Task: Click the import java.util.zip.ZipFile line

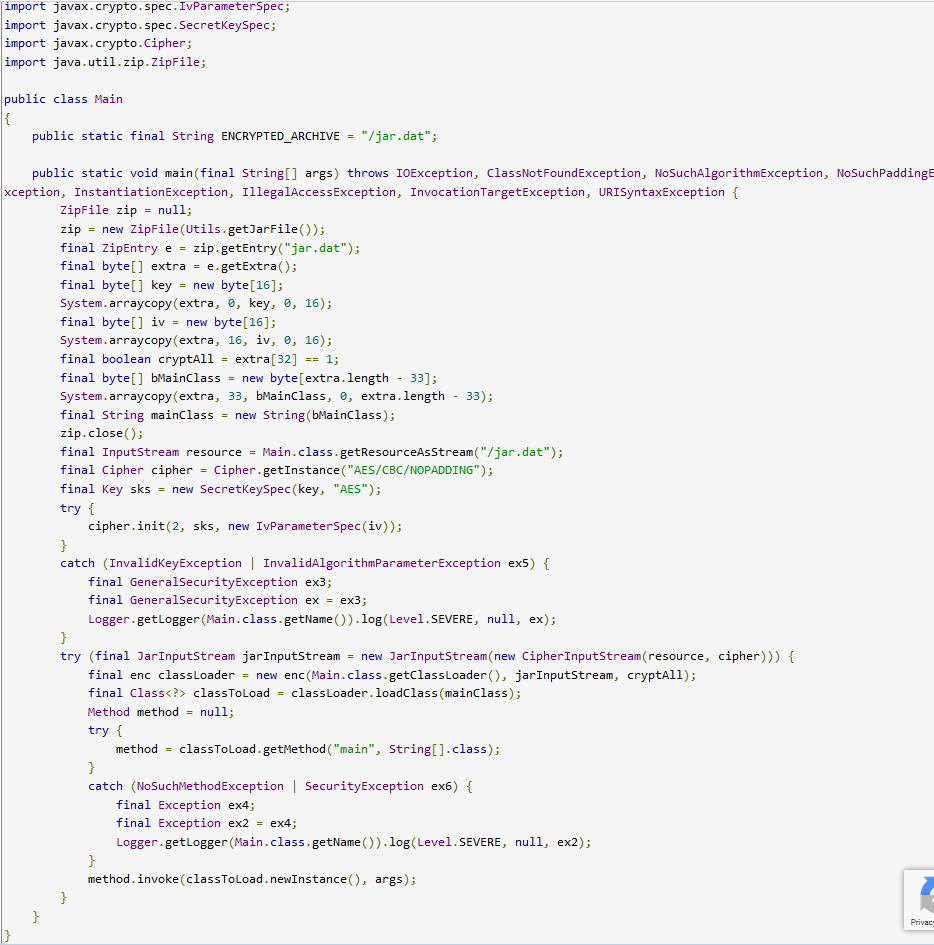Action: (105, 62)
